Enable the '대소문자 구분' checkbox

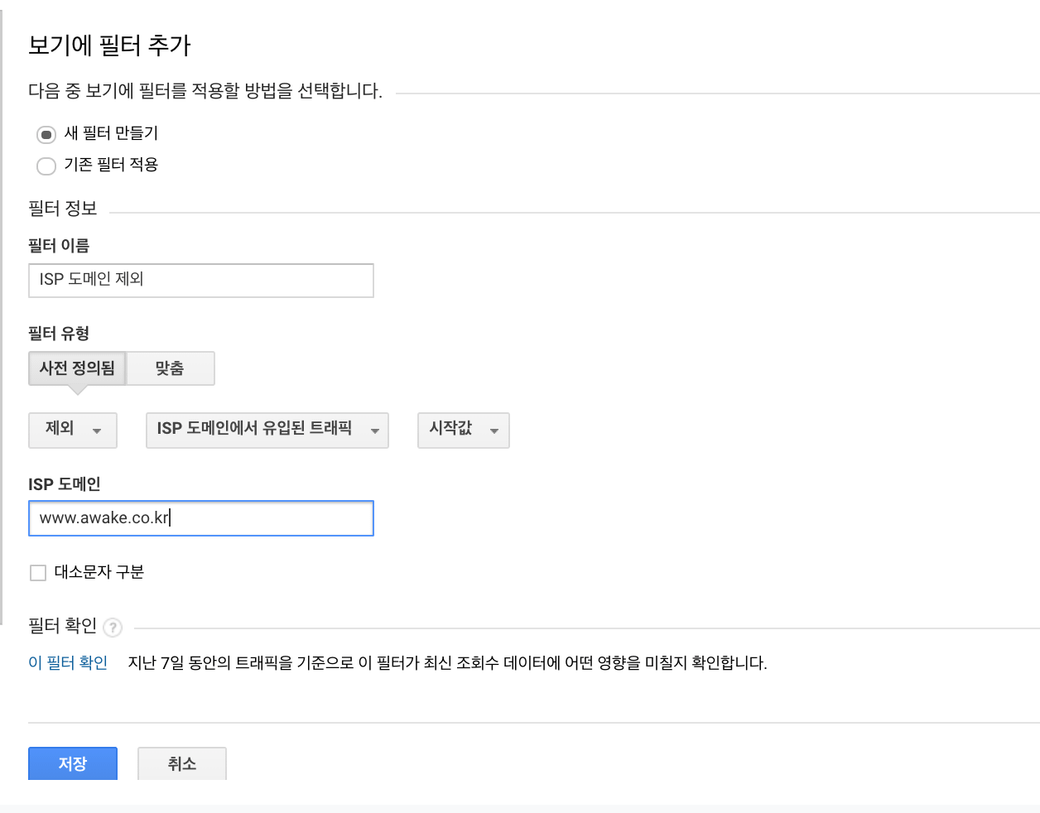tap(38, 573)
